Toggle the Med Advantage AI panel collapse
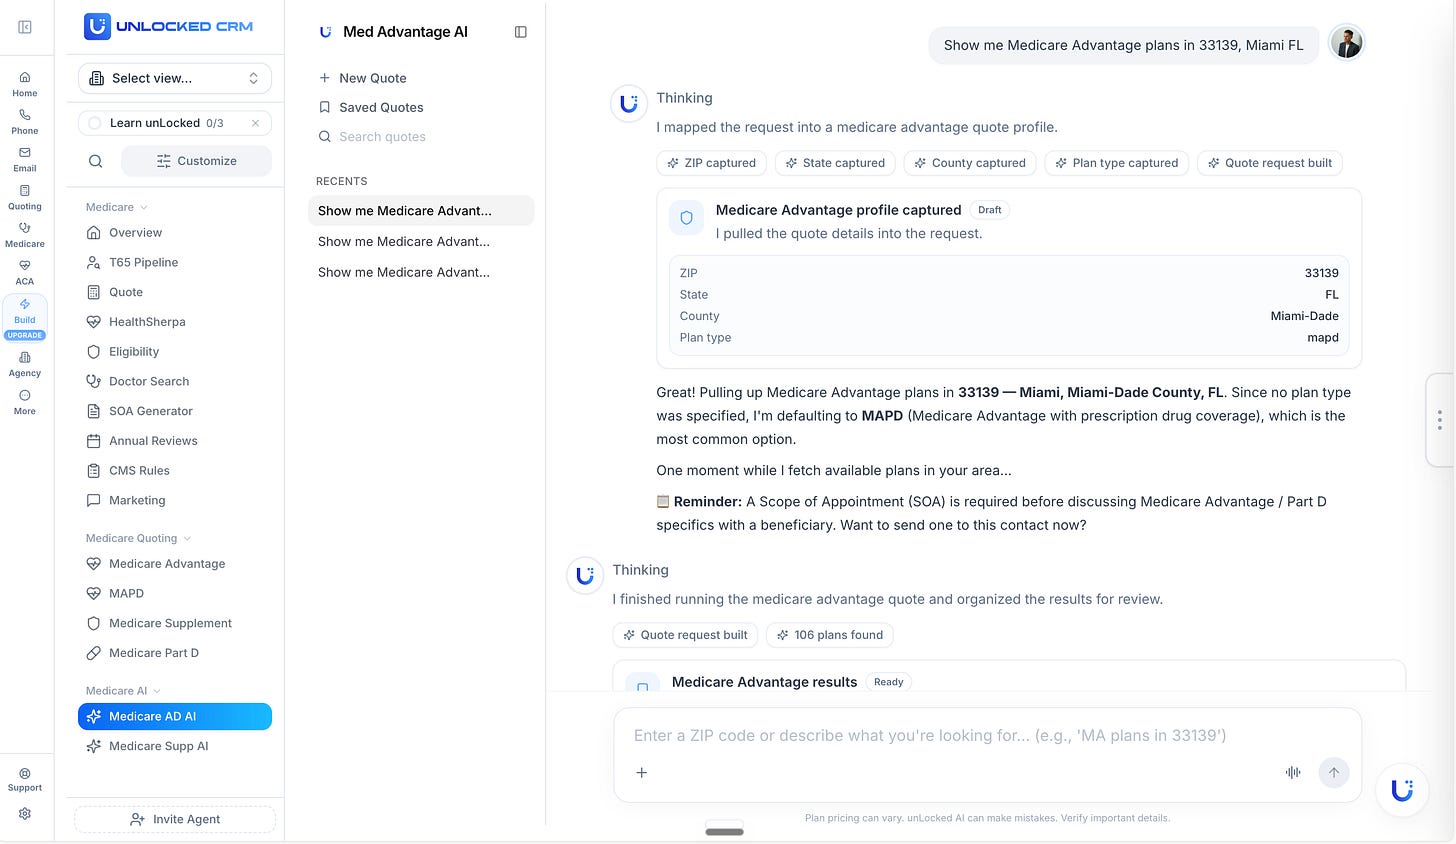 pos(521,32)
